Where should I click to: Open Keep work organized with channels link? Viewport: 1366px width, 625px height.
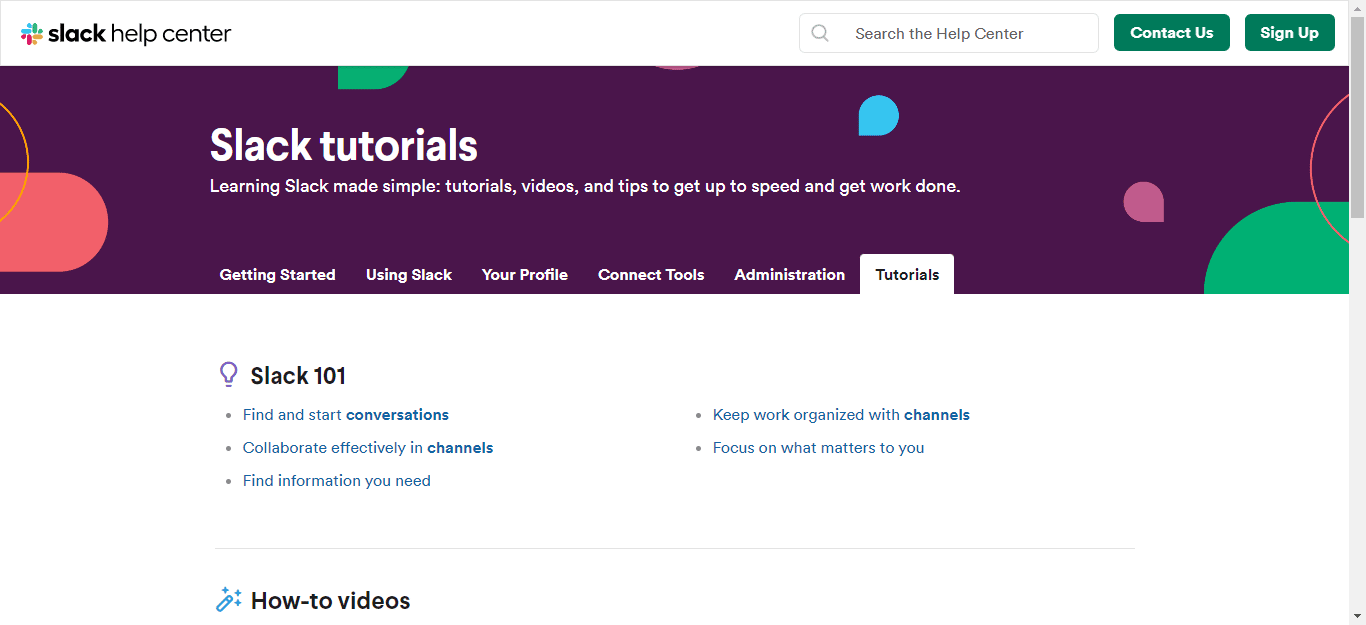(x=841, y=414)
